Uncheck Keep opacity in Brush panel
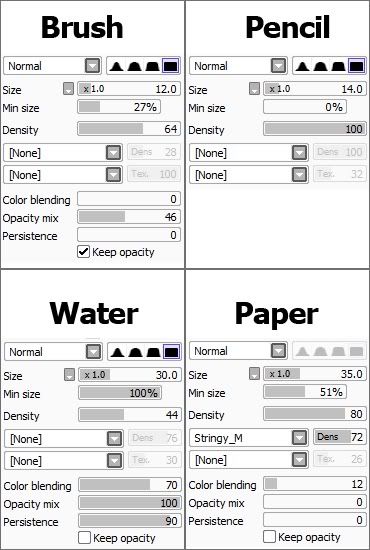This screenshot has height=550, width=370. click(83, 251)
